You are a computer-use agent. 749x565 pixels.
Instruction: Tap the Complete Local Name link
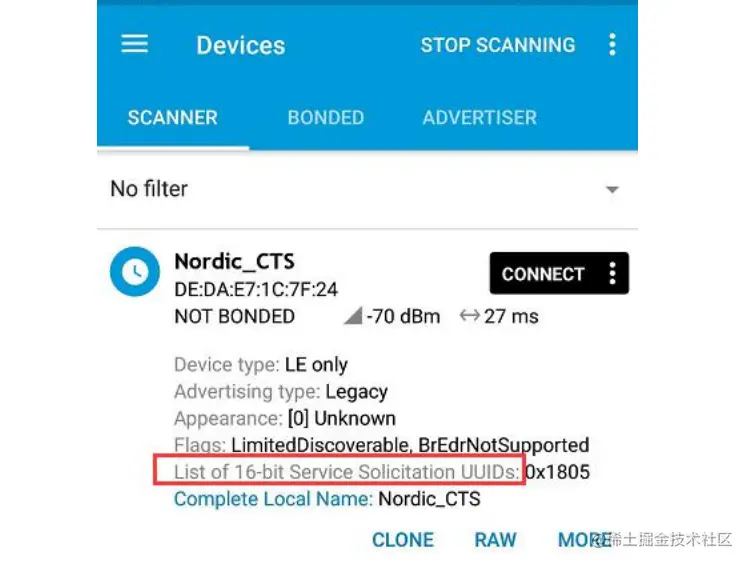click(273, 499)
